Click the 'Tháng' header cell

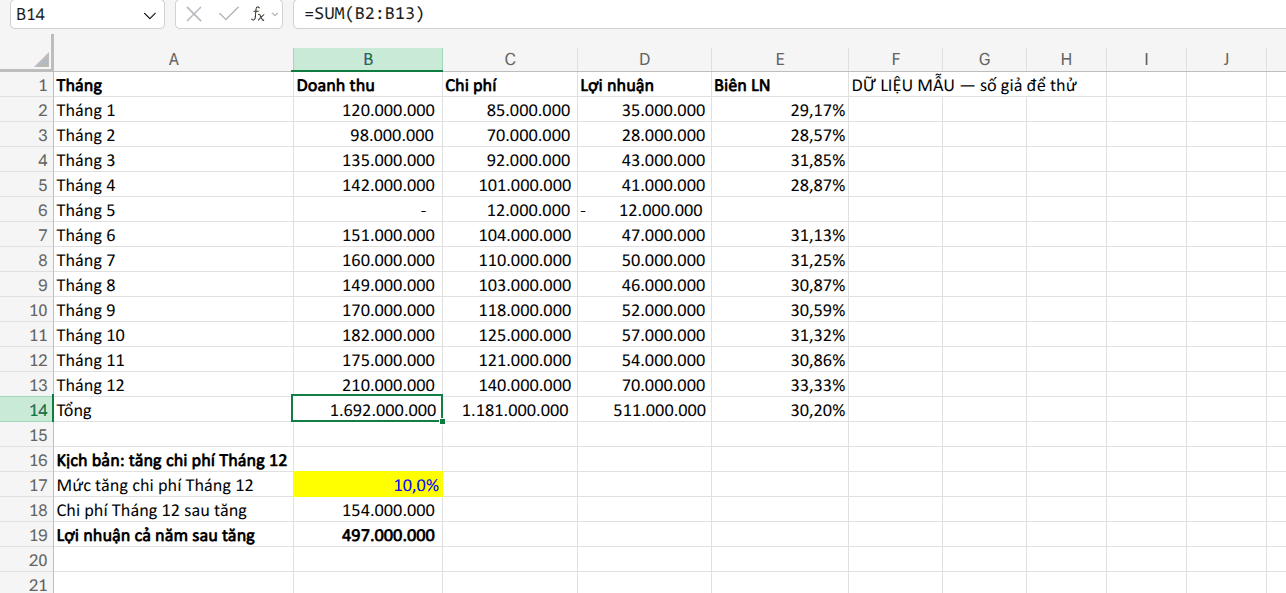point(173,85)
